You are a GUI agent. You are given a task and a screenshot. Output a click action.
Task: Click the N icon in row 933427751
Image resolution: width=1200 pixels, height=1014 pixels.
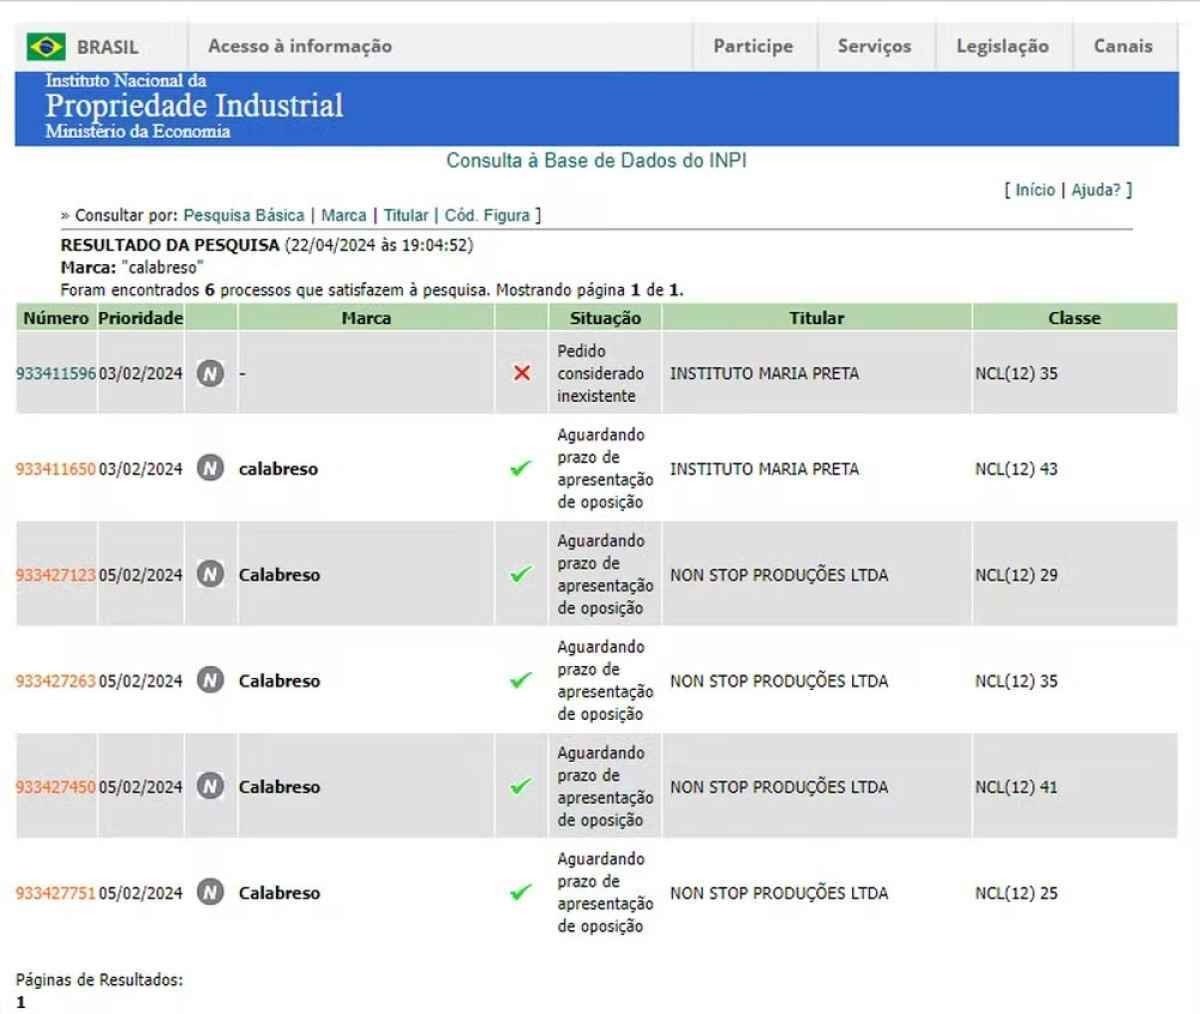[210, 892]
